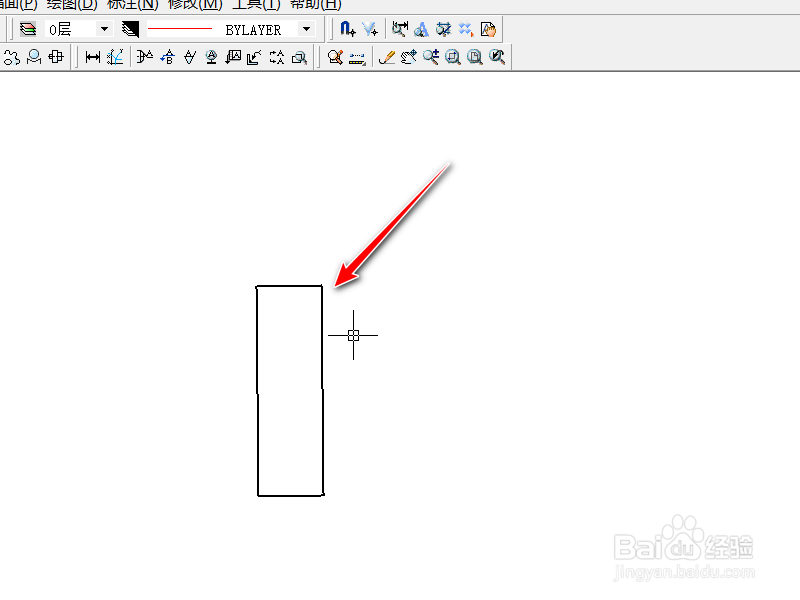The width and height of the screenshot is (800, 600).
Task: Select the linear dimension tool
Action: [93, 57]
